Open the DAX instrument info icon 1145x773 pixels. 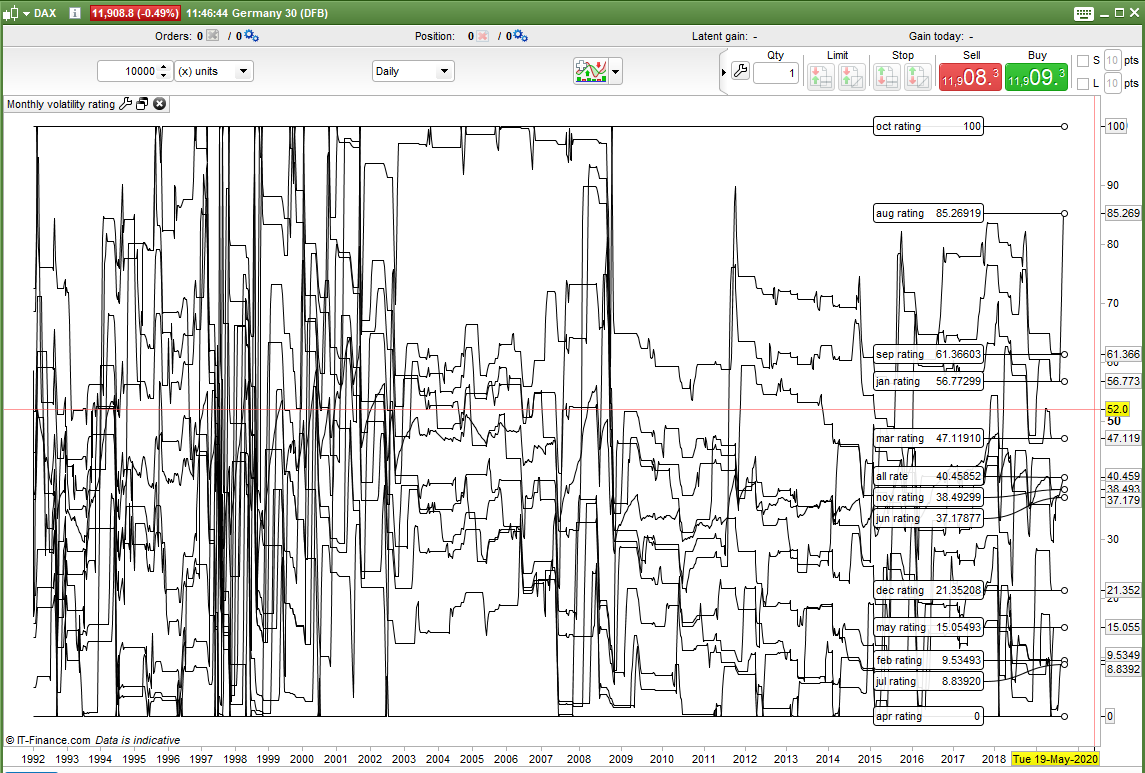tap(74, 13)
